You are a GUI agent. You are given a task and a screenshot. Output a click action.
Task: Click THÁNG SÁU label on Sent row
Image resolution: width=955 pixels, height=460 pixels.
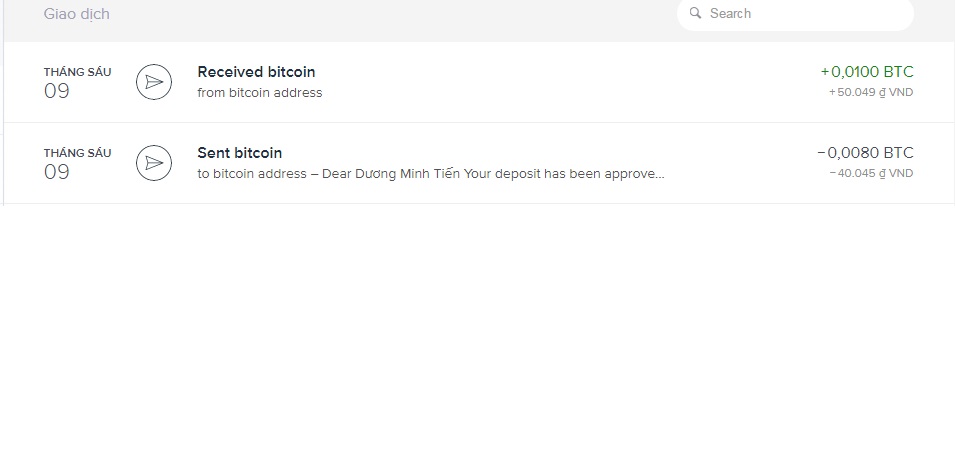(x=77, y=153)
